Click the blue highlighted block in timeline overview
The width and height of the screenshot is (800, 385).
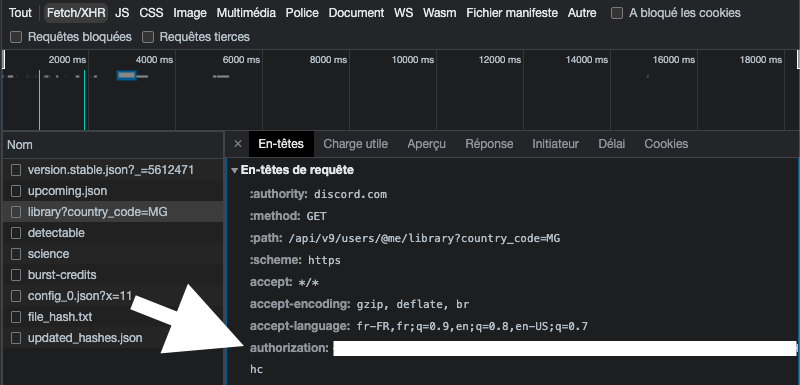click(127, 75)
